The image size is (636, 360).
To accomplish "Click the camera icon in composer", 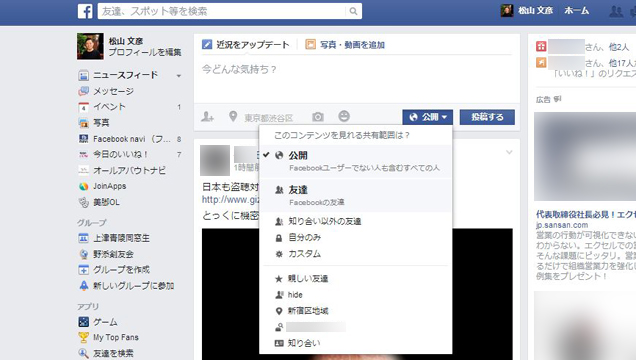I will coord(318,117).
